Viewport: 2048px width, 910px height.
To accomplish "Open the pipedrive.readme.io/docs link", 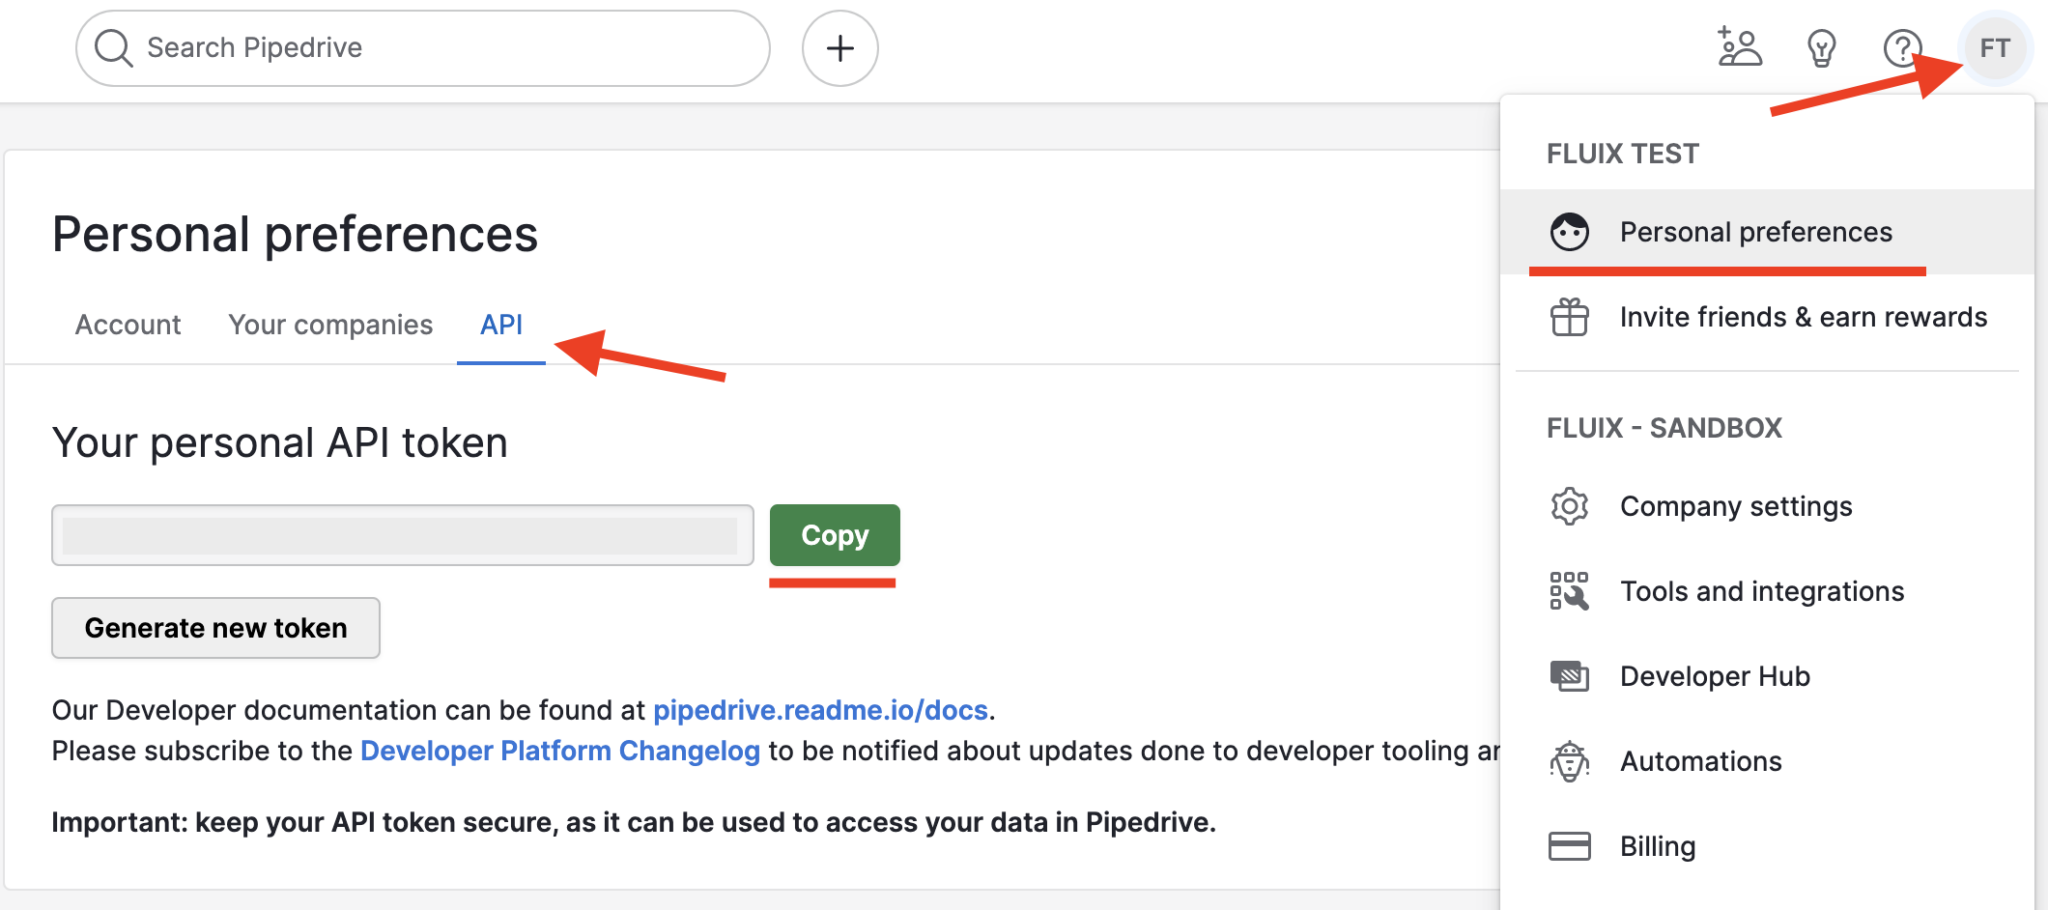I will point(819,710).
